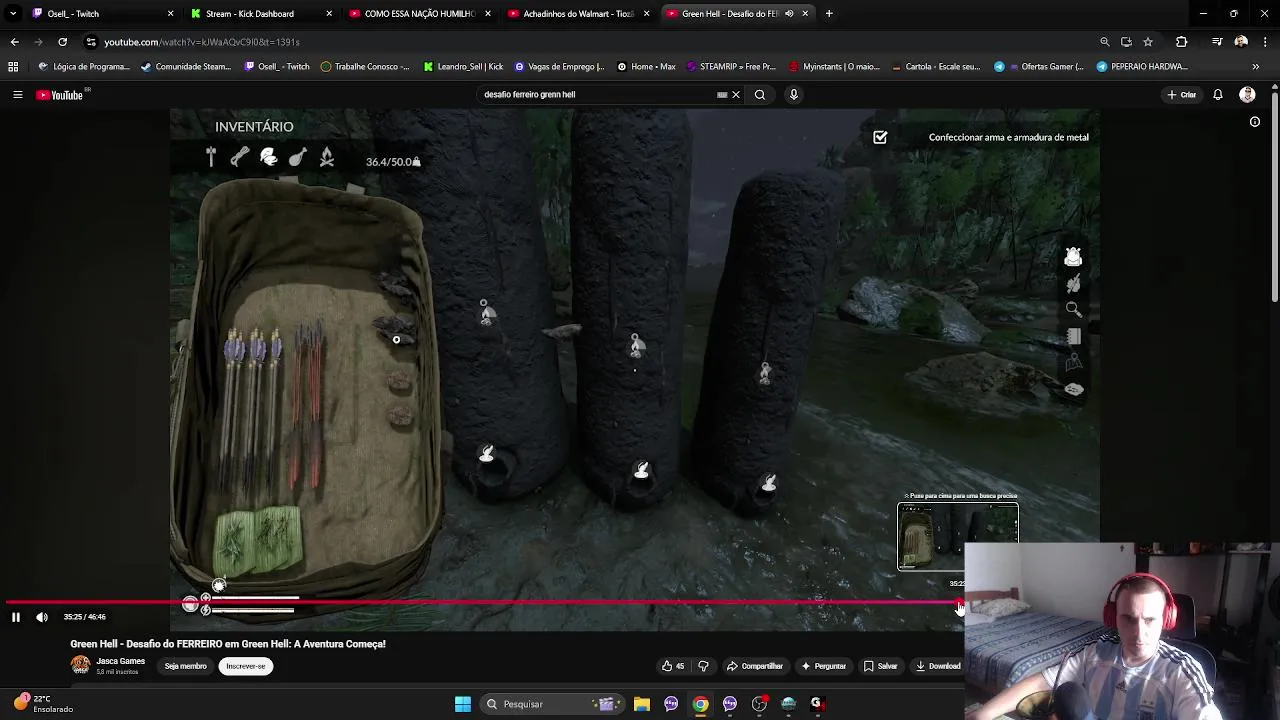Go to the YouTube home logo
This screenshot has height=720, width=1280.
coord(60,95)
